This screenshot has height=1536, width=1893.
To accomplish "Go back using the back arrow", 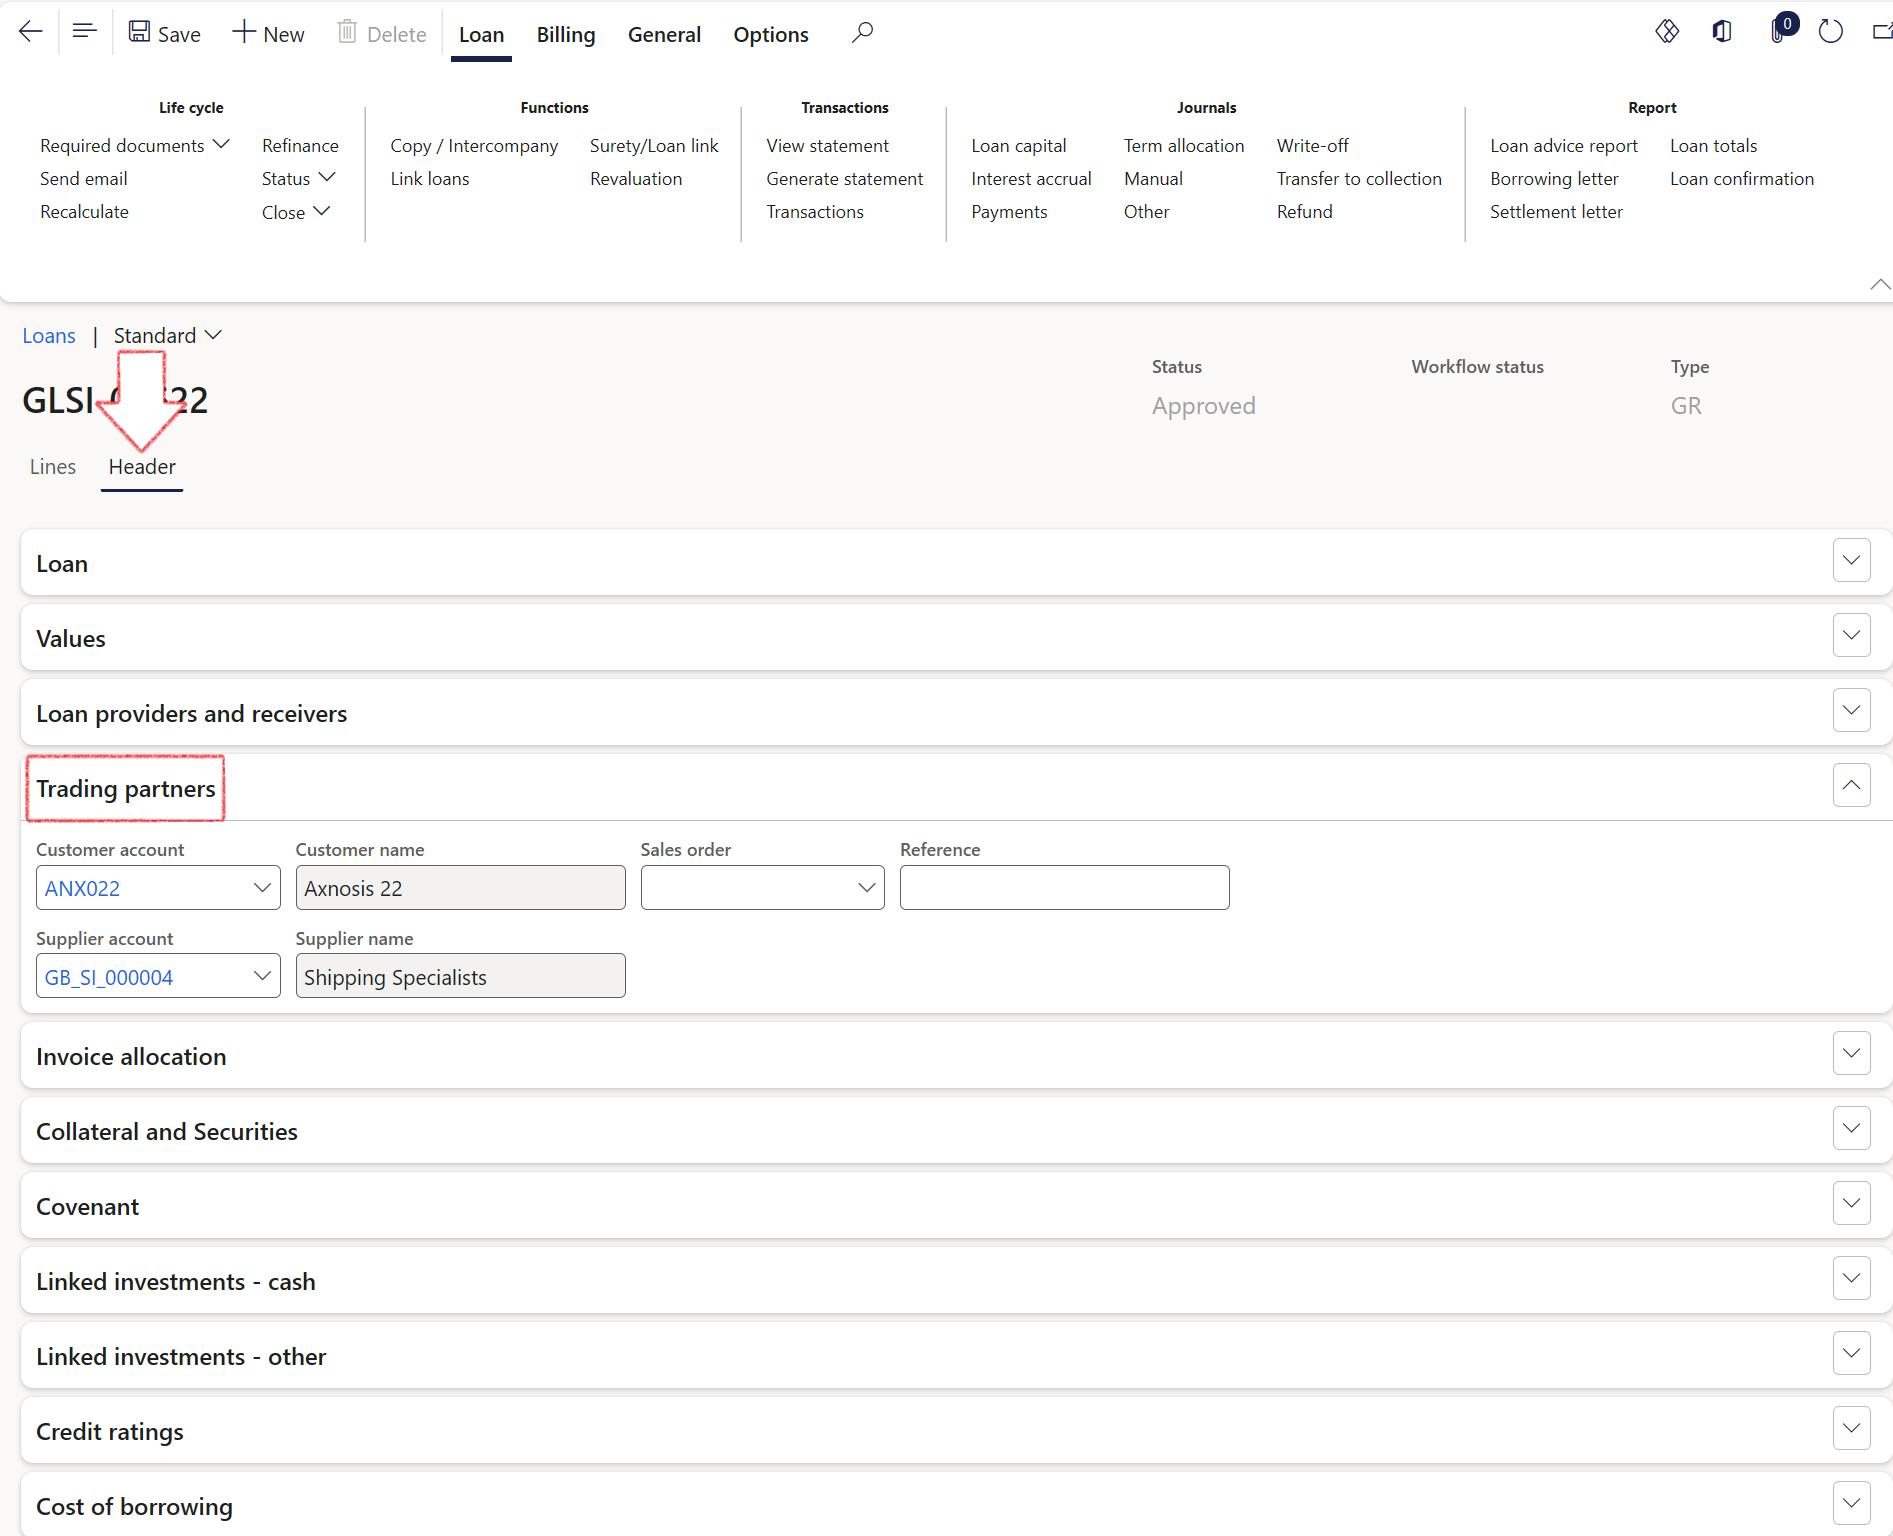I will (x=31, y=32).
